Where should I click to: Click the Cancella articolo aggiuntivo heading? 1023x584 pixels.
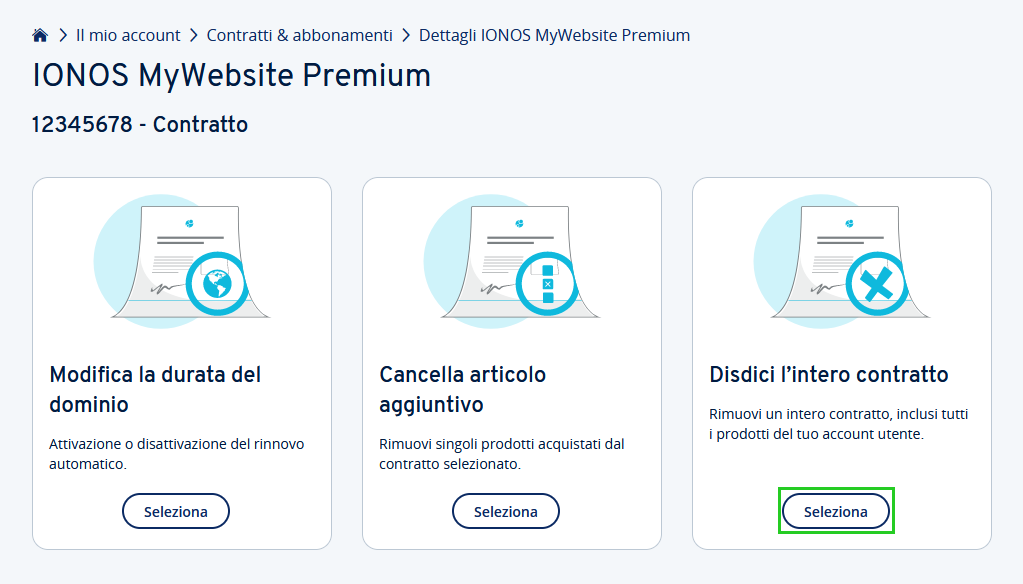click(x=463, y=390)
